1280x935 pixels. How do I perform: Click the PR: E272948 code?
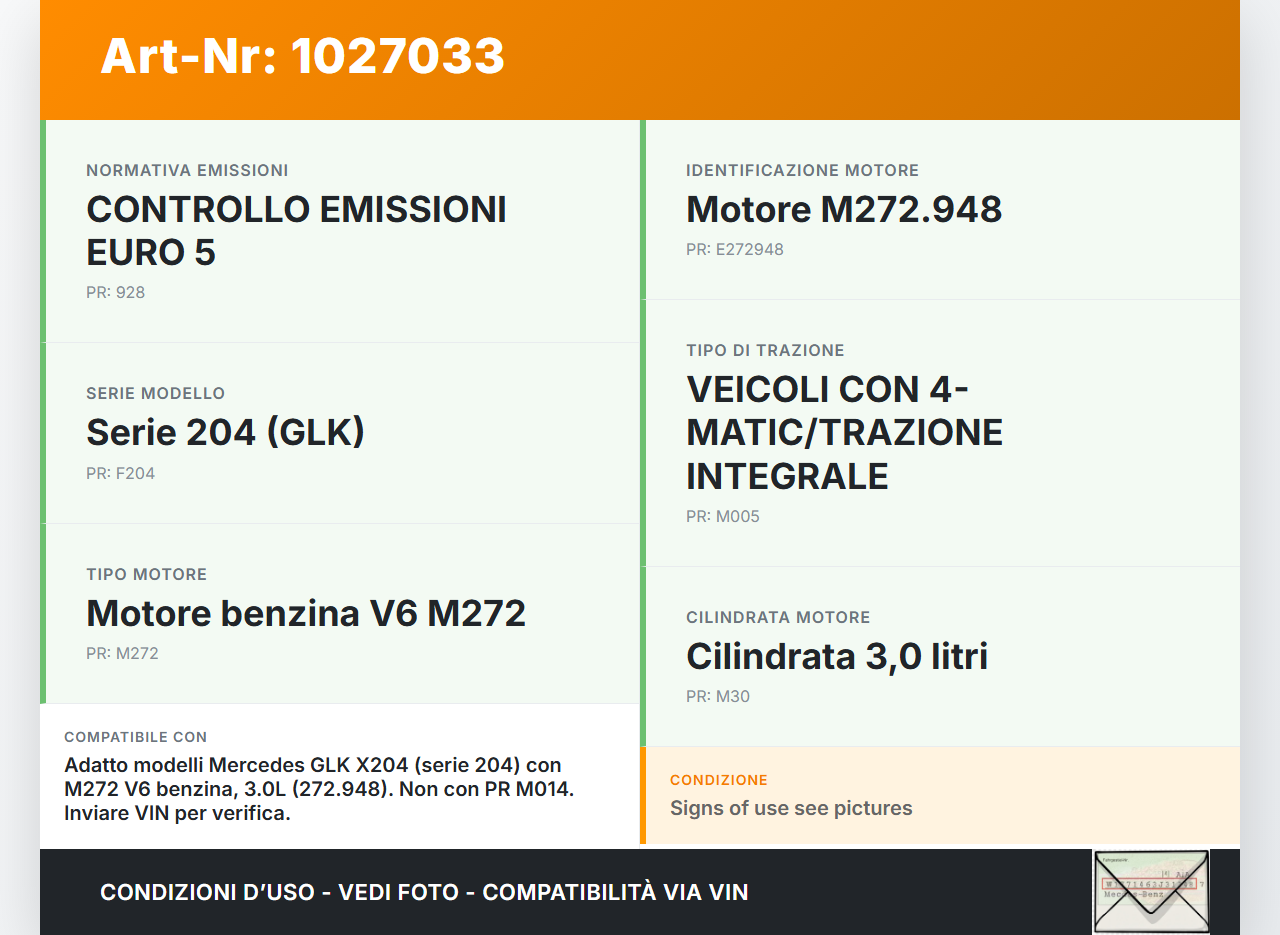[734, 250]
